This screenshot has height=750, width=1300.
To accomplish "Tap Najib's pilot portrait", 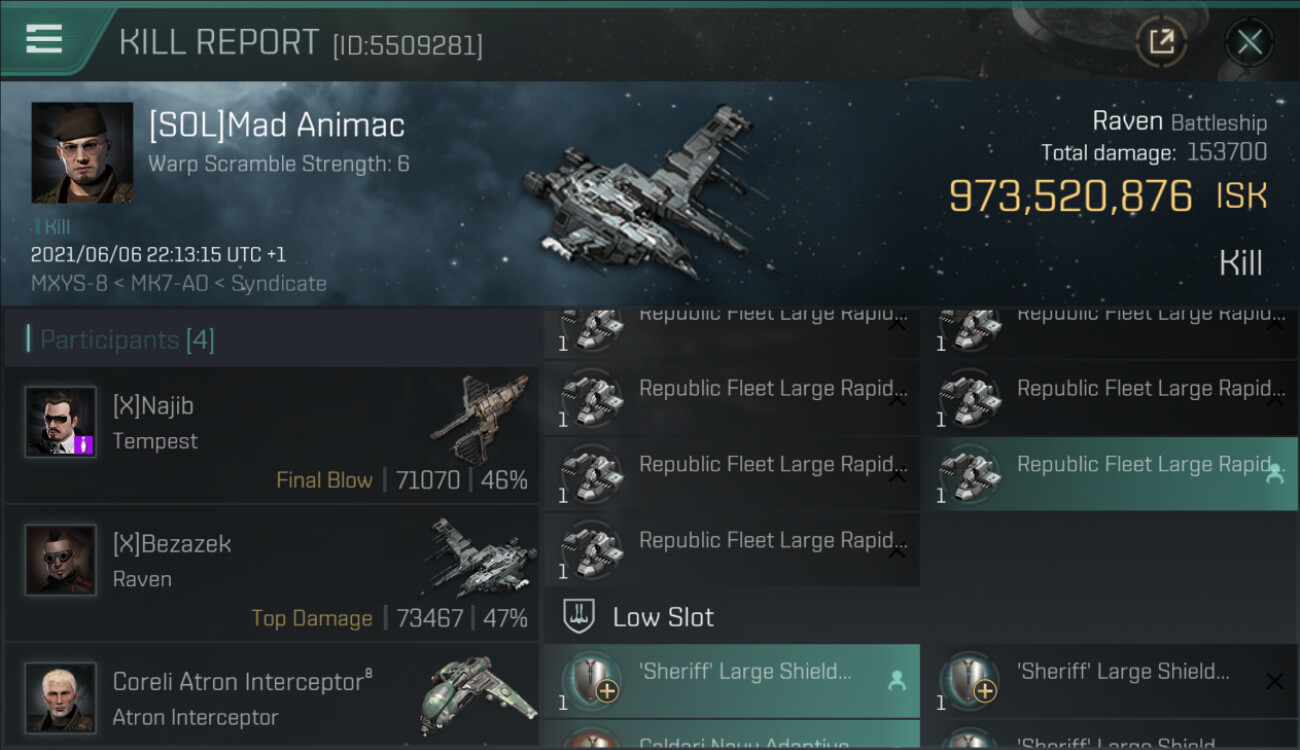I will click(x=61, y=422).
